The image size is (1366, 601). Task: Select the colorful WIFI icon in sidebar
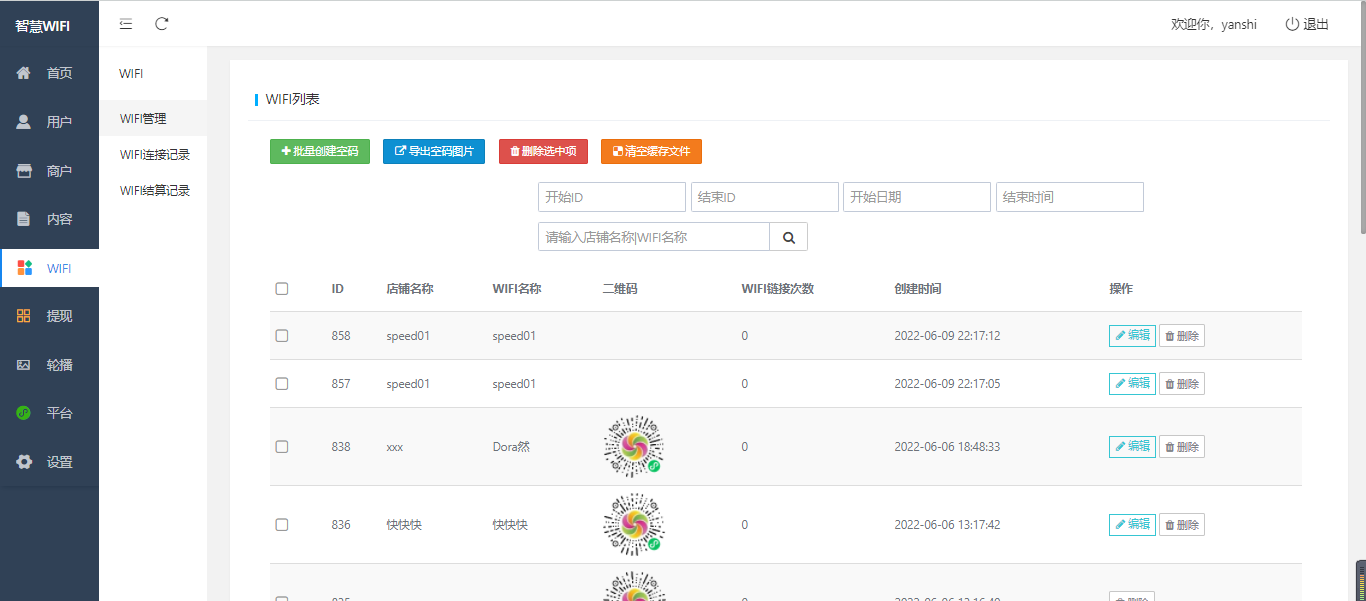[x=25, y=268]
